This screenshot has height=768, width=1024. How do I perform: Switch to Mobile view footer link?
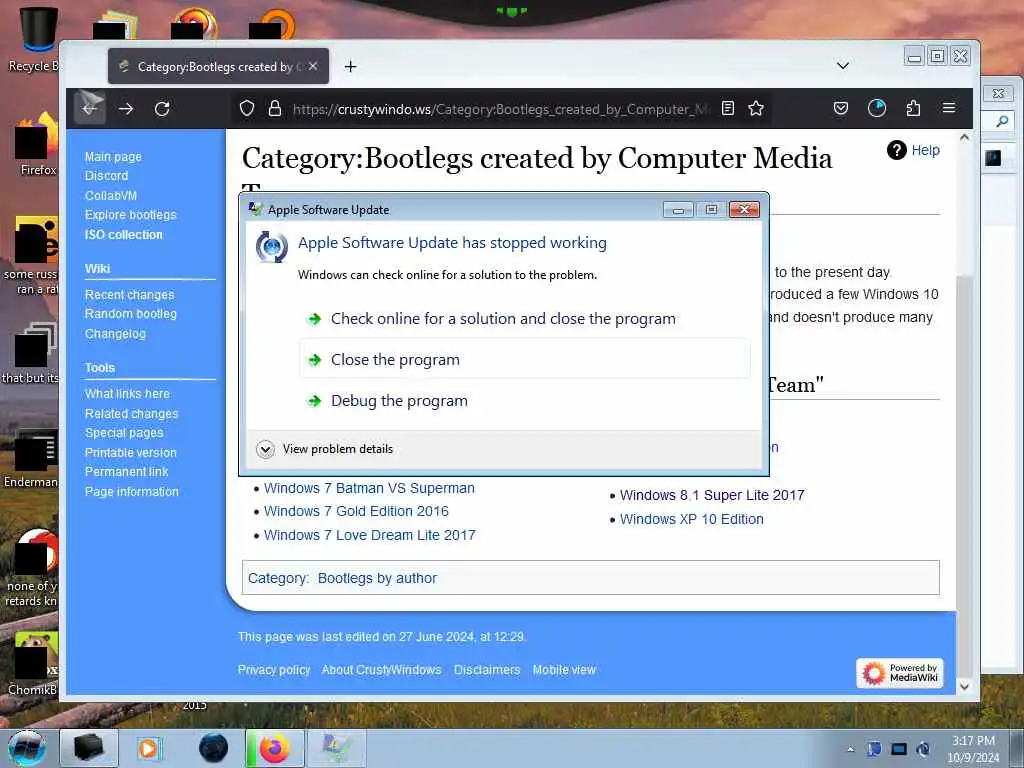(564, 670)
